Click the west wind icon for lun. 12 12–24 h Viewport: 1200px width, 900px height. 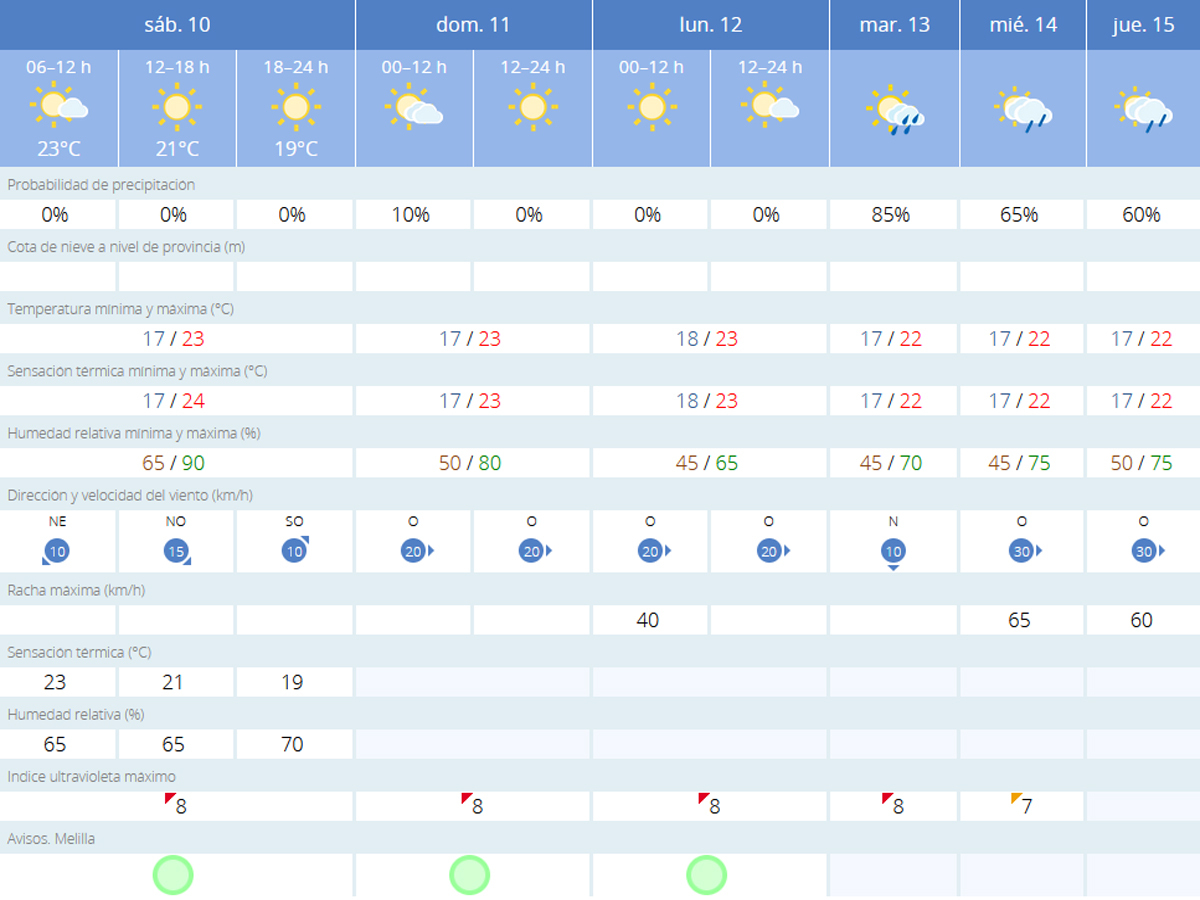point(772,551)
